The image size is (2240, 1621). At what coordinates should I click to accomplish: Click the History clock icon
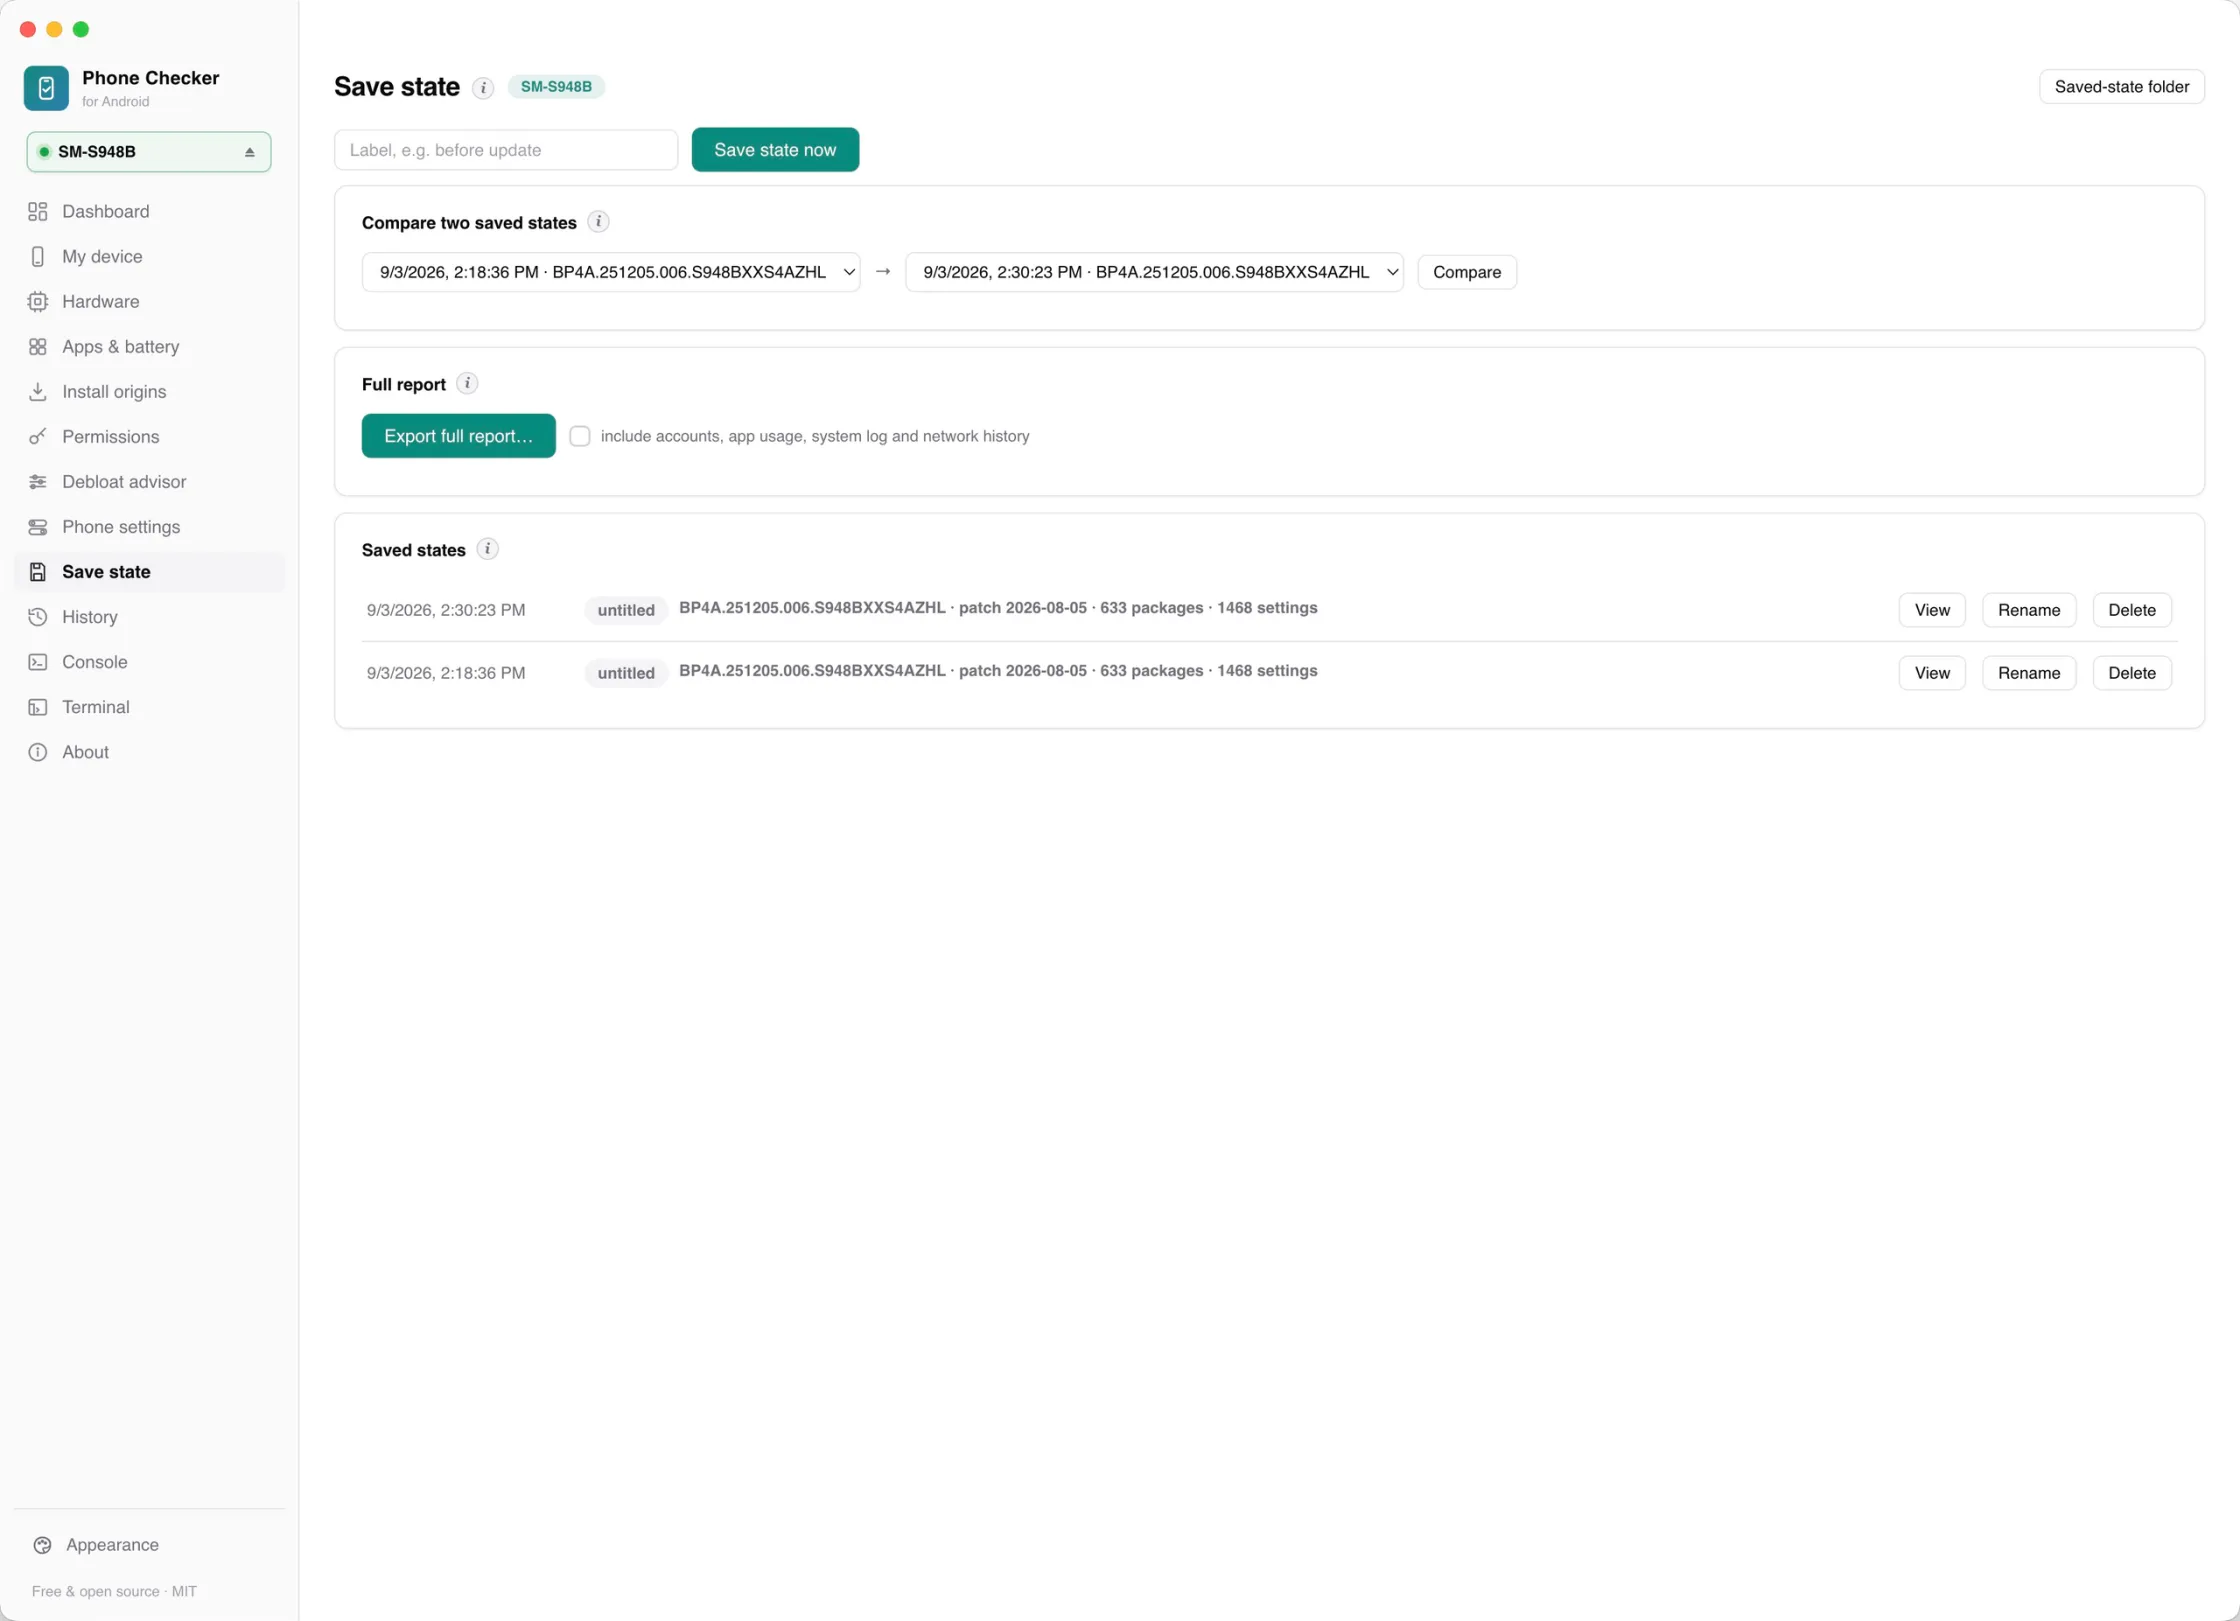[x=38, y=616]
